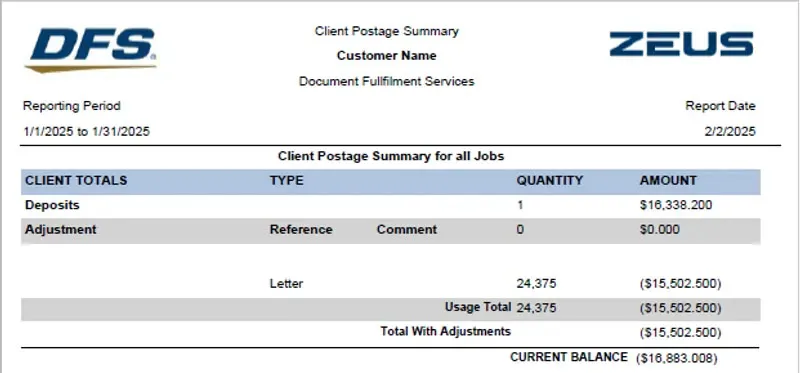Select report date 2/2/2025

click(x=730, y=132)
